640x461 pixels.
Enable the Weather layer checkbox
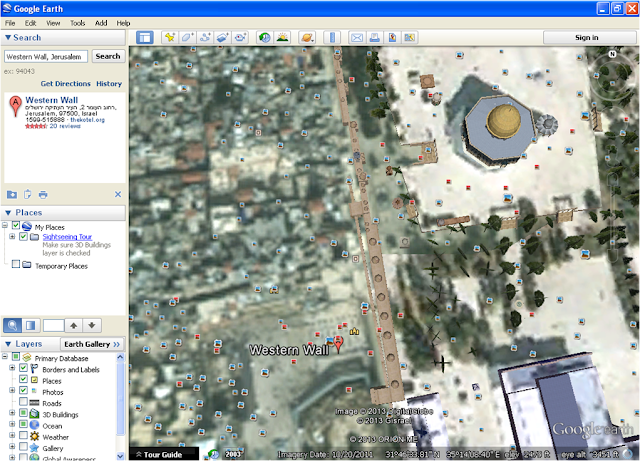(23, 435)
